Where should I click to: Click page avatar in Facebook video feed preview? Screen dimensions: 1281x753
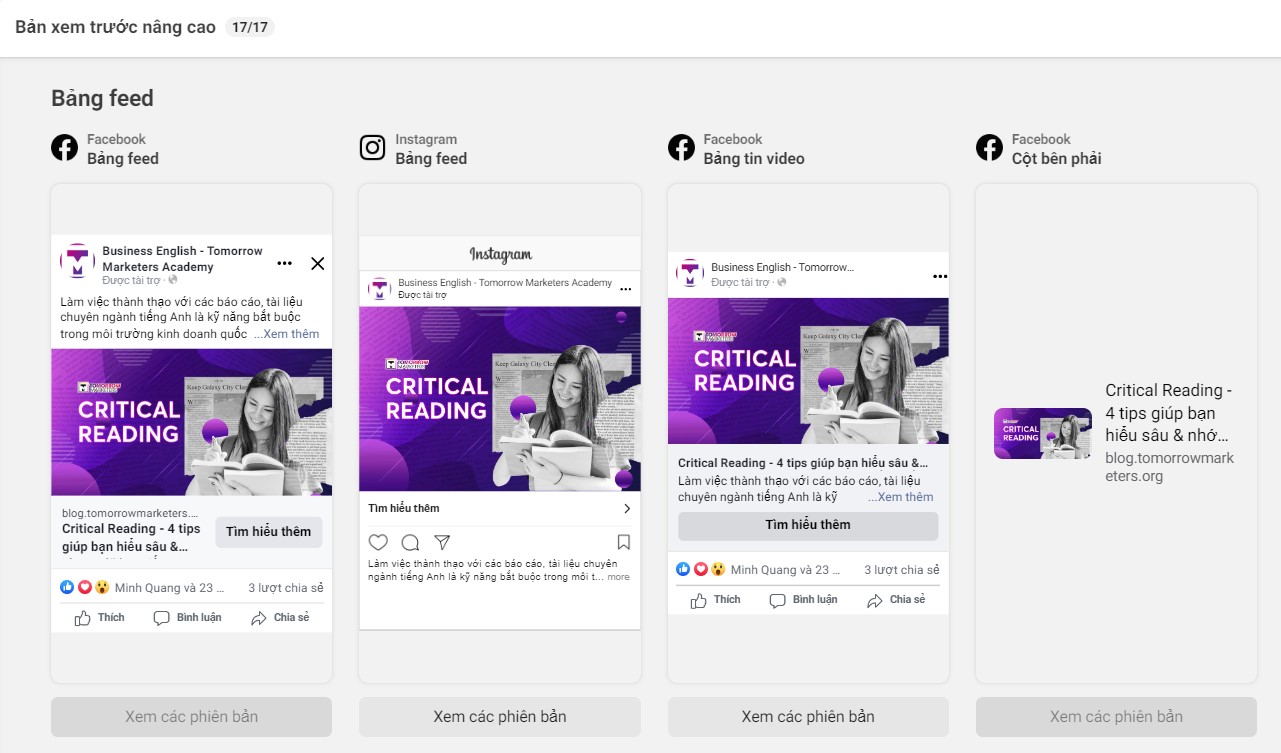coord(690,273)
